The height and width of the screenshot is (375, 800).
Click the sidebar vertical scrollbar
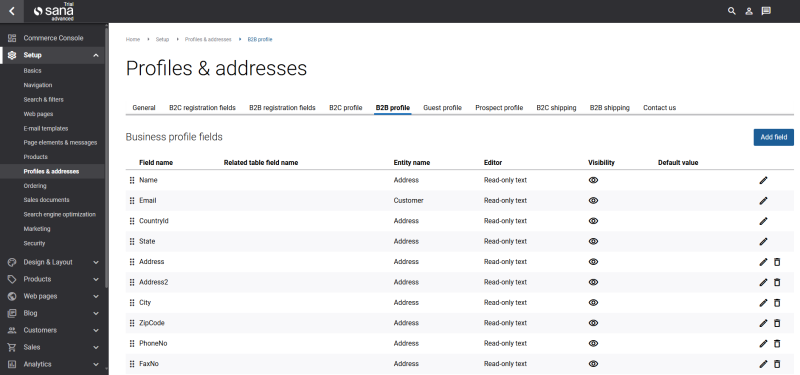107,158
